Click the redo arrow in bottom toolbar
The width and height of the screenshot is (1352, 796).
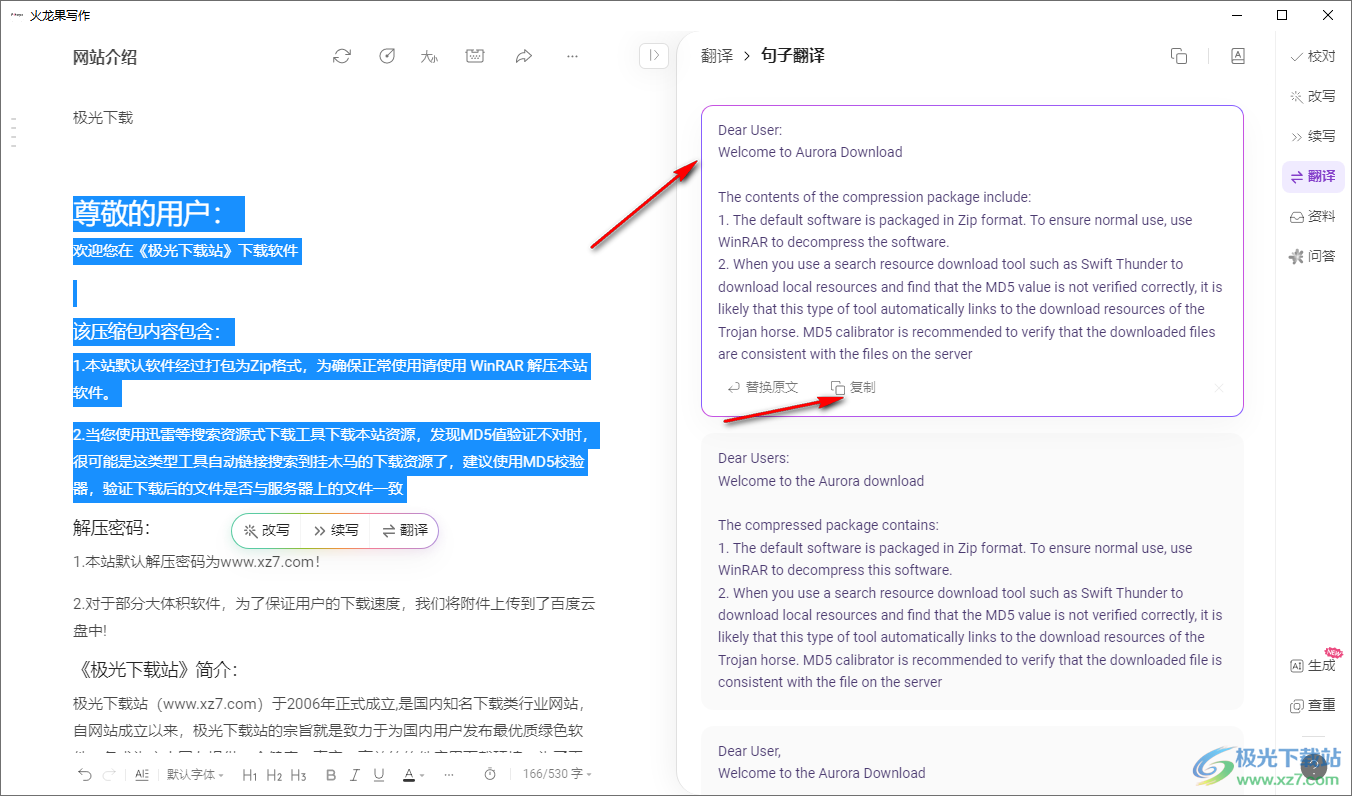[109, 775]
